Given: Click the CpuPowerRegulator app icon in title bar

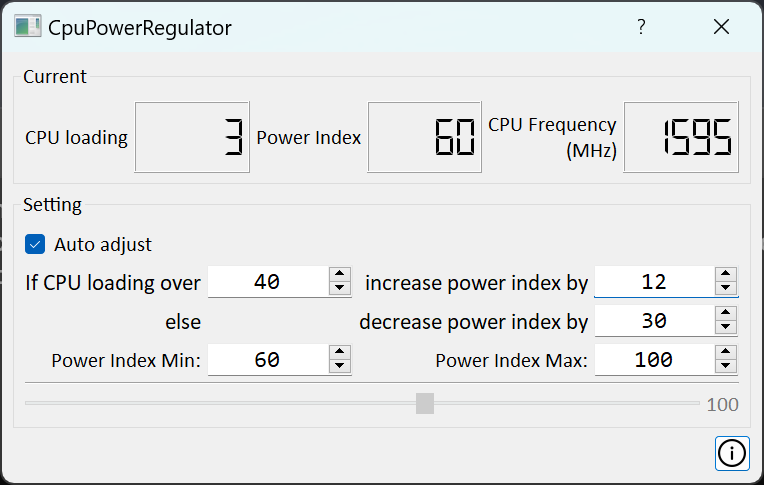Looking at the screenshot, I should [28, 27].
